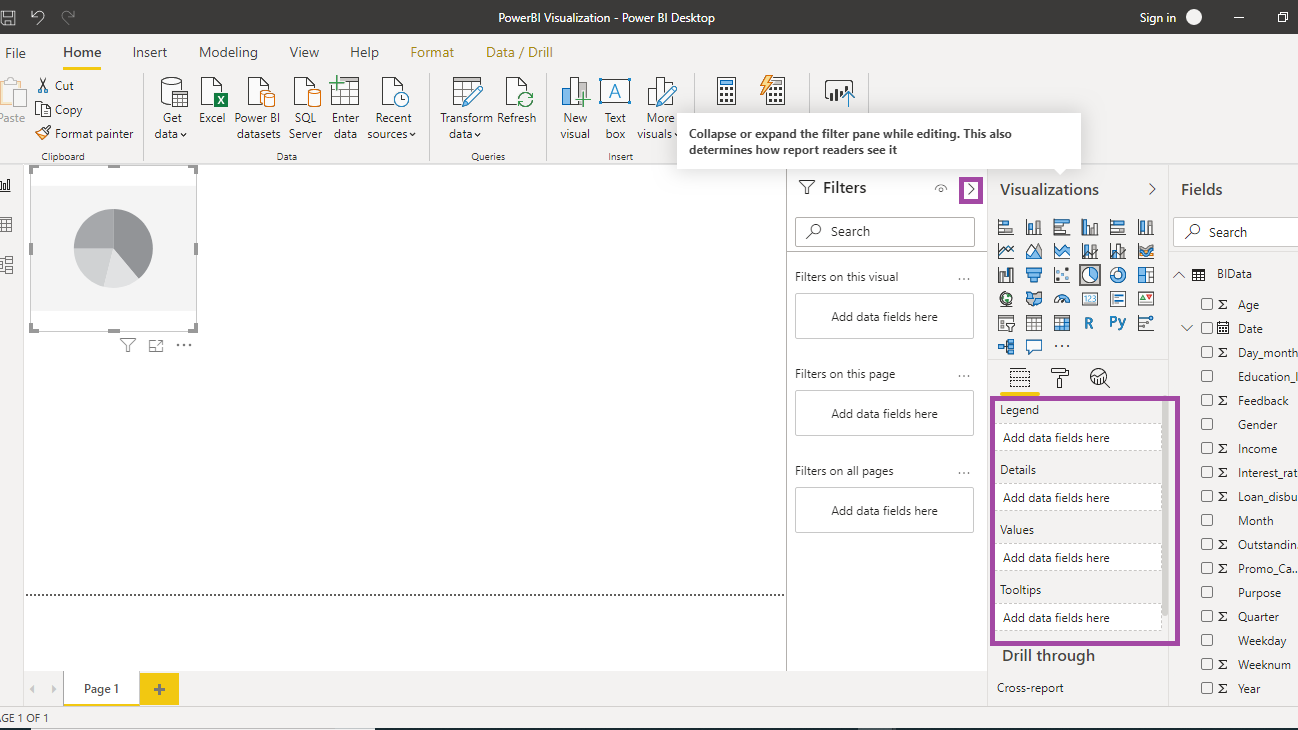Toggle the Filters pane eye visibility icon
The image size is (1298, 730).
[x=940, y=189]
